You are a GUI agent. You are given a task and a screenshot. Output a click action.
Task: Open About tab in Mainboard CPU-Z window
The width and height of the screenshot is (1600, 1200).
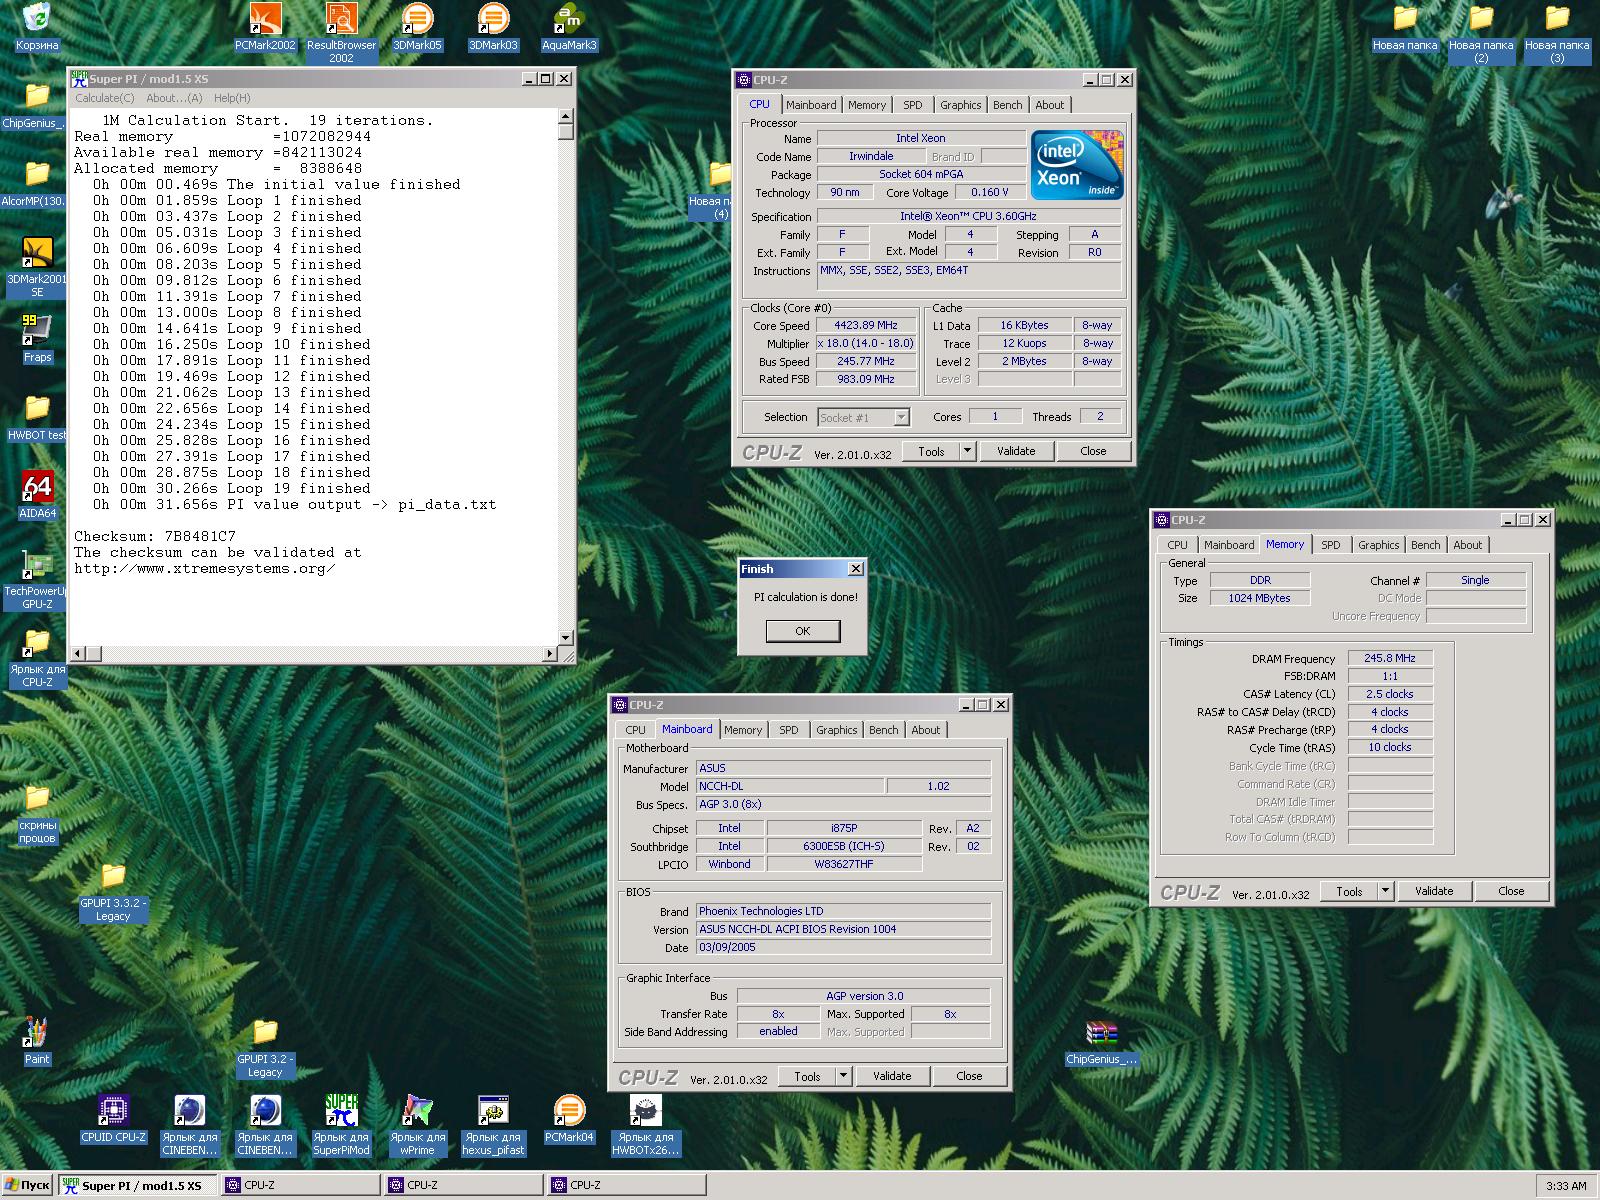(x=925, y=730)
